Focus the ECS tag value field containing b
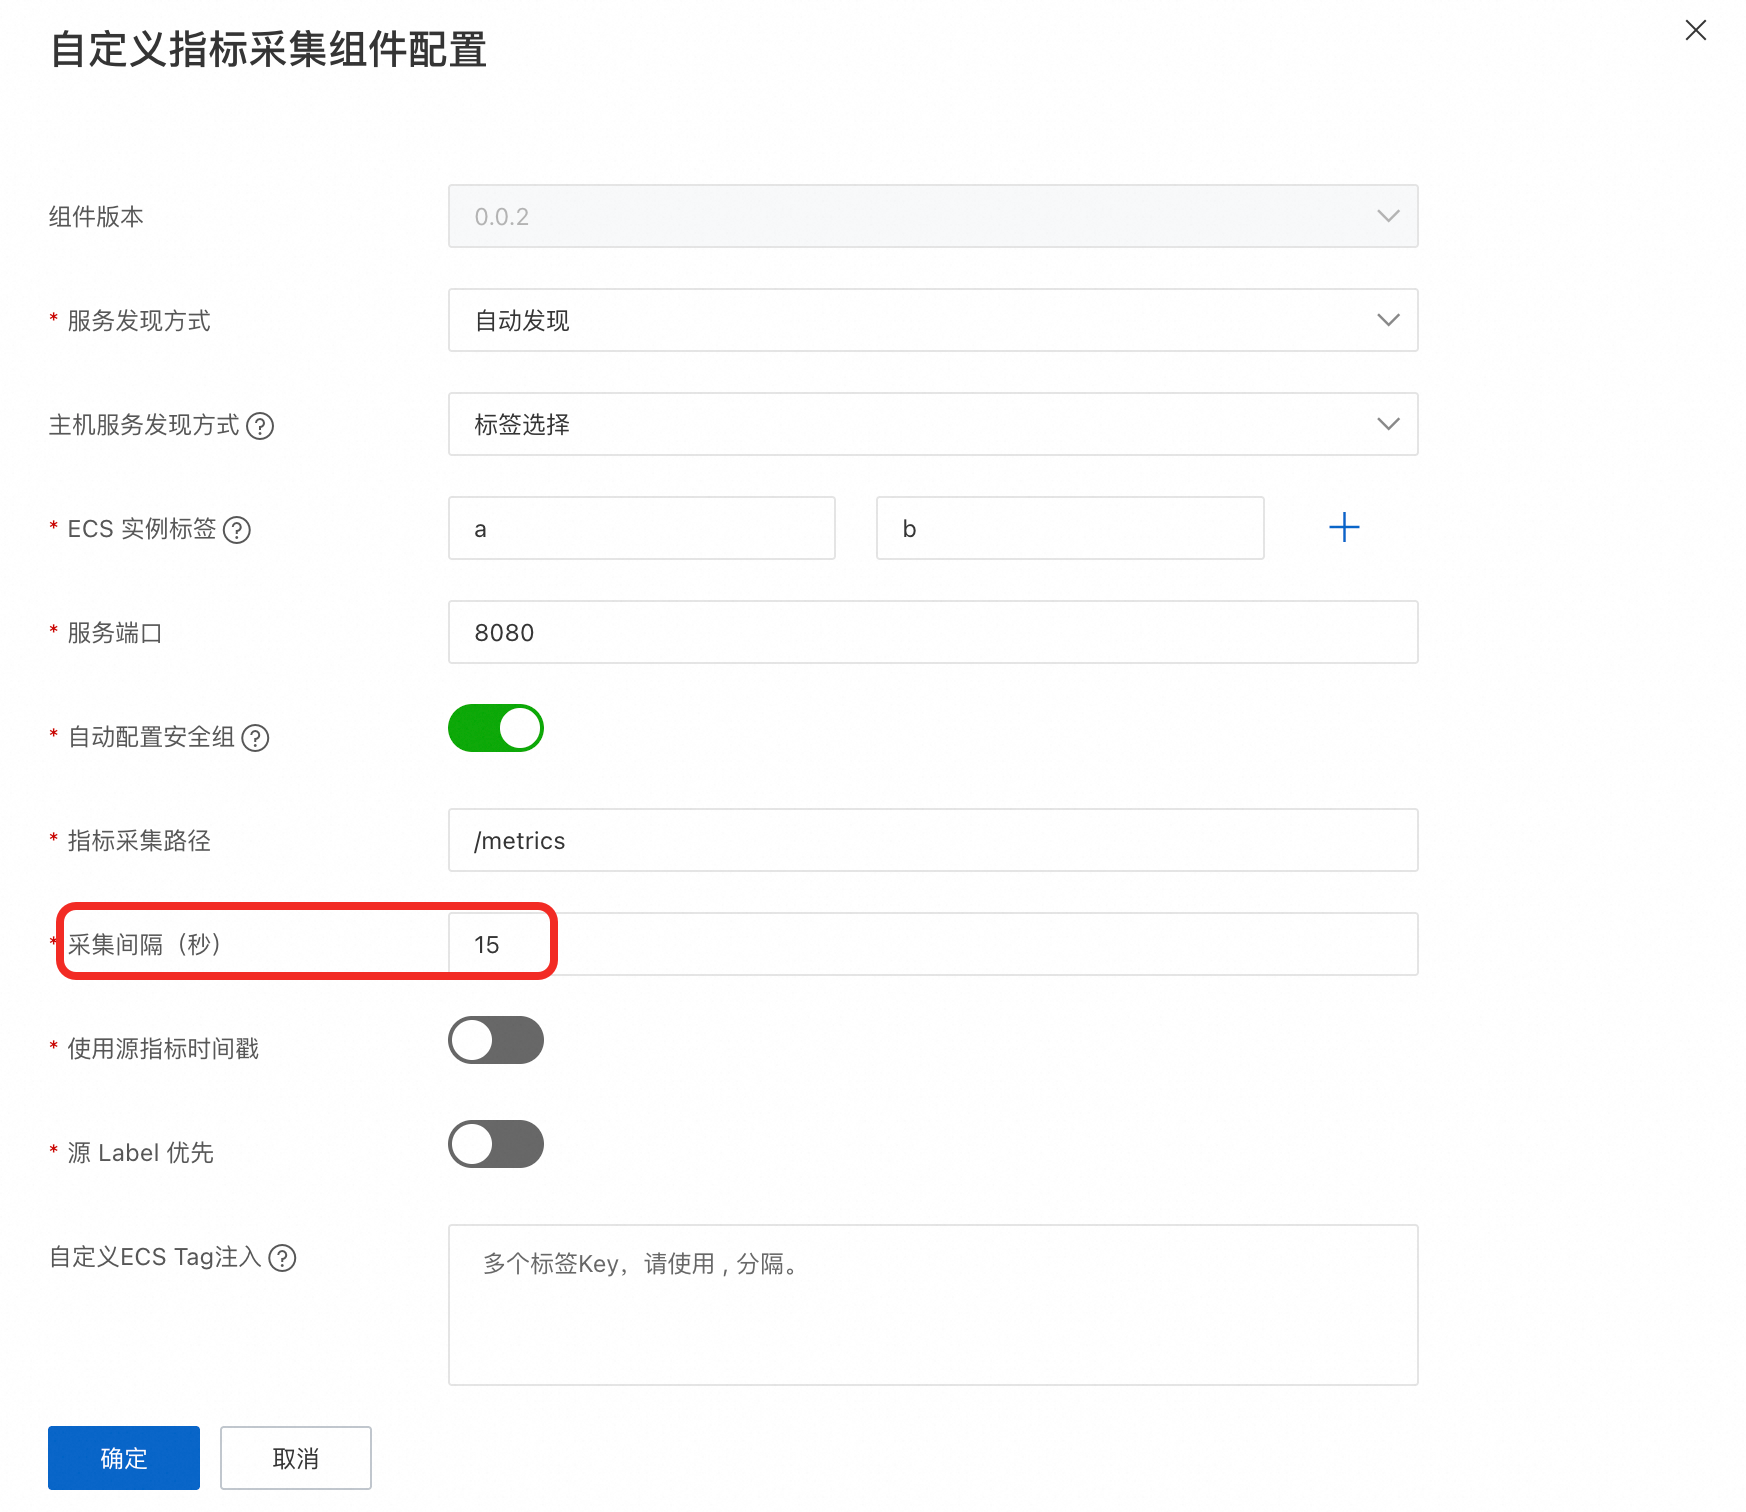This screenshot has width=1746, height=1512. [x=1070, y=528]
